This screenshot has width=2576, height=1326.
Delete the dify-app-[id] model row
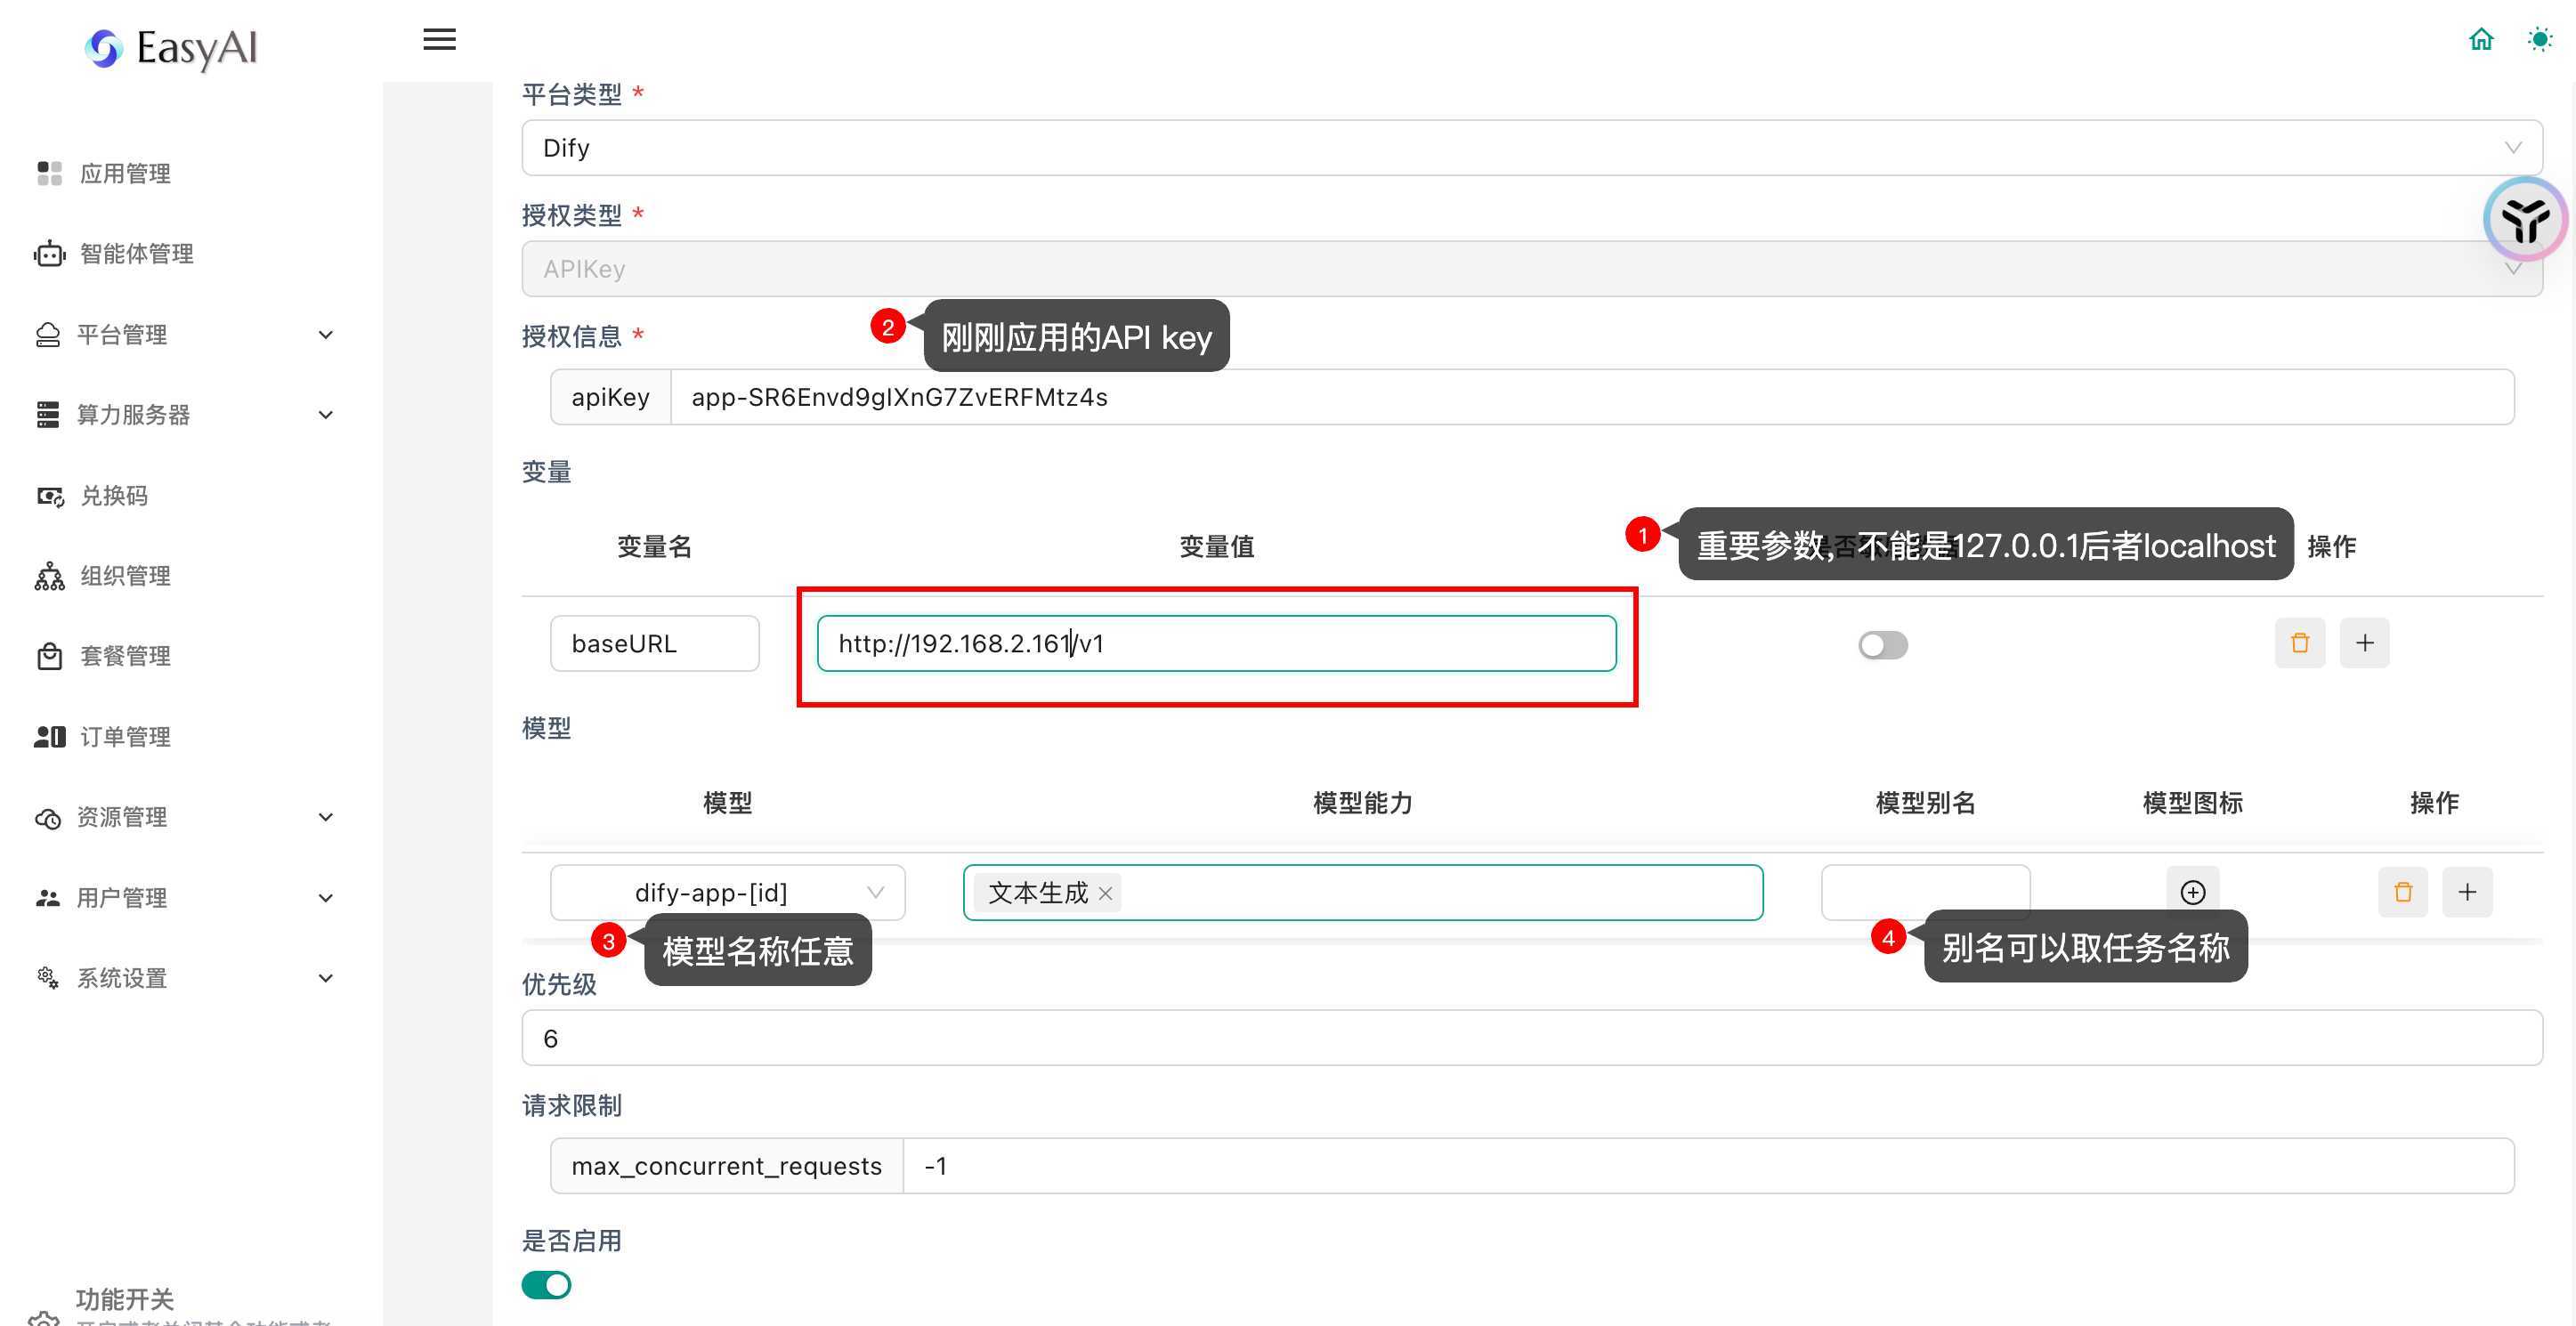click(2403, 892)
